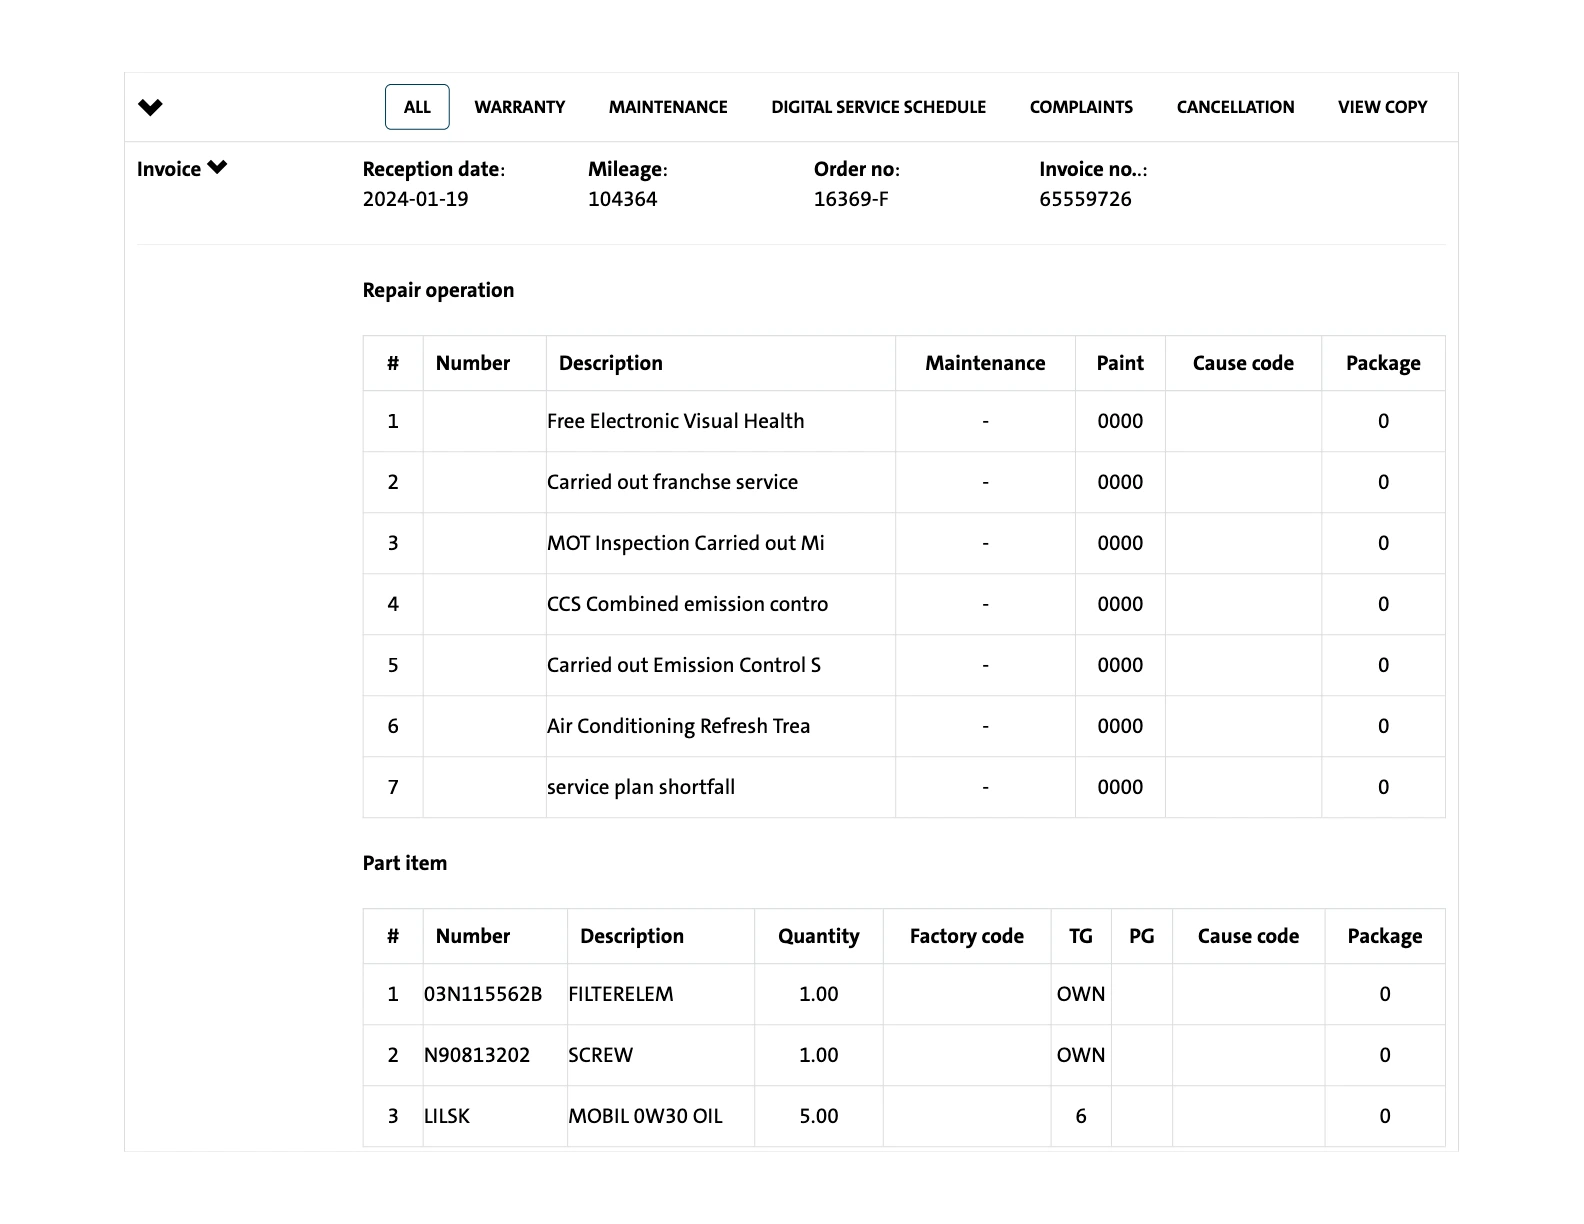Switch to the WARRANTY tab
The width and height of the screenshot is (1584, 1224).
tap(519, 107)
